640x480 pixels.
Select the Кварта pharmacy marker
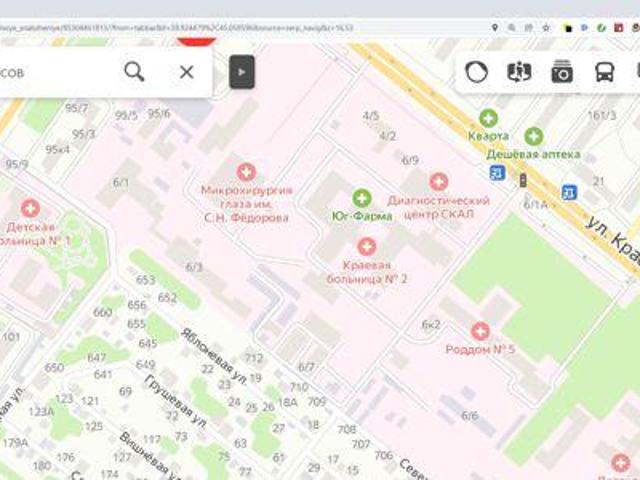point(488,118)
